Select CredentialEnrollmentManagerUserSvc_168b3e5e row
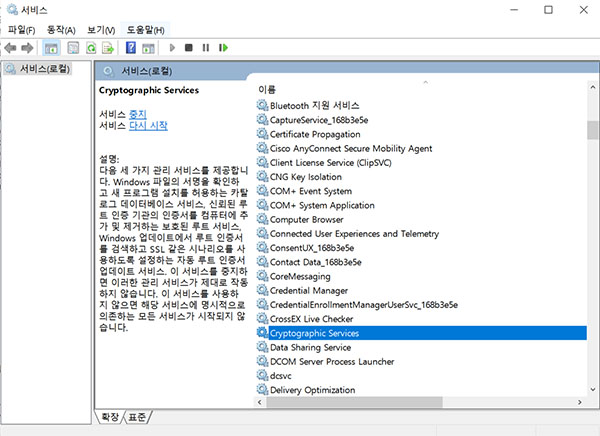This screenshot has width=600, height=436. tap(364, 305)
